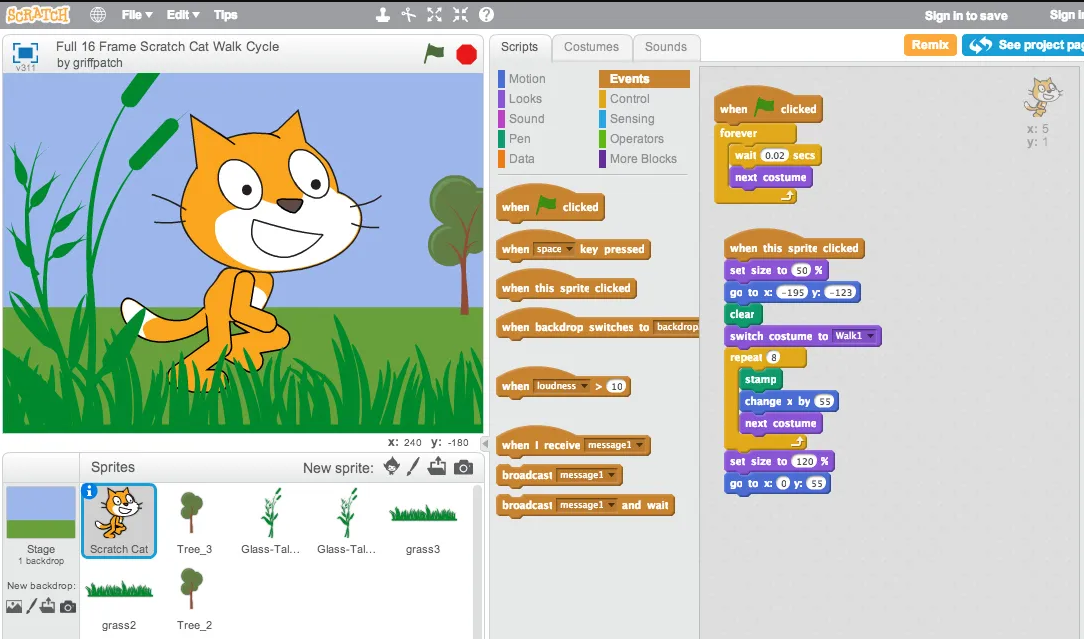The image size is (1084, 639).
Task: Open message1 dropdown in when I receive
Action: (615, 445)
